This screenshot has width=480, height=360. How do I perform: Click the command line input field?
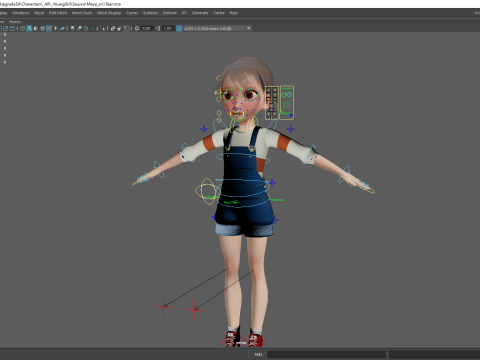[x=326, y=354]
